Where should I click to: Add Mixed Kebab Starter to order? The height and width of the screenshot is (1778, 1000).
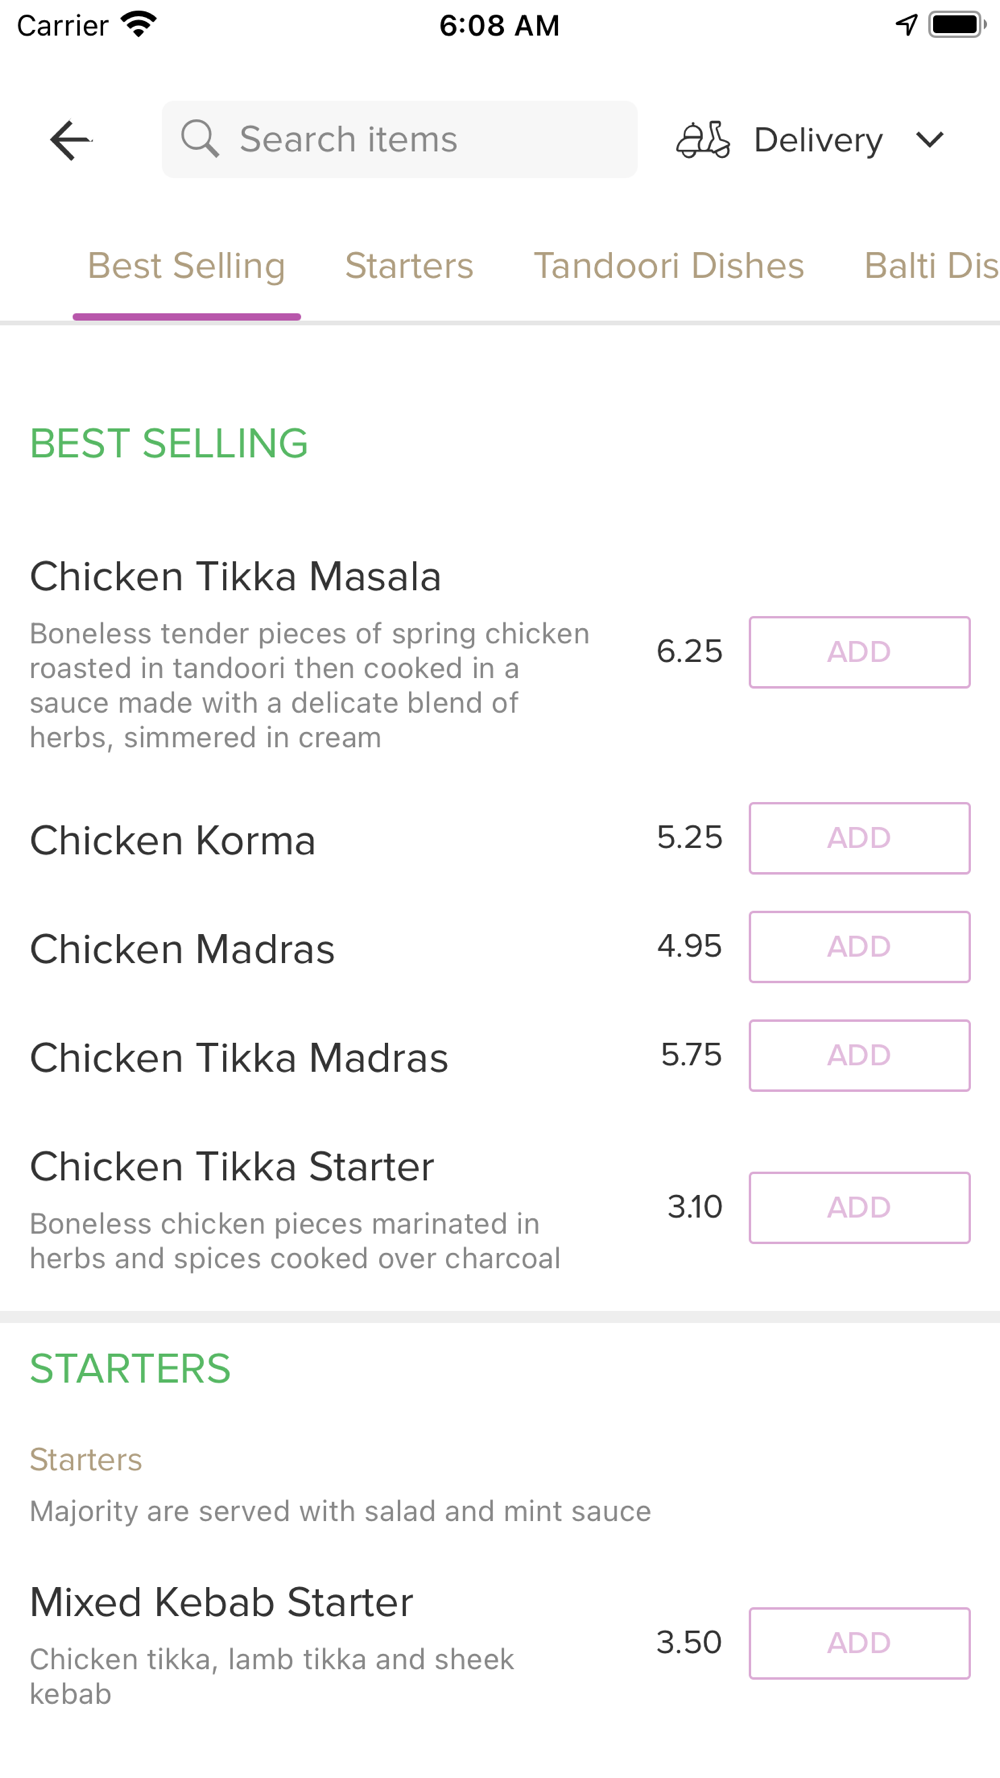coord(859,1643)
